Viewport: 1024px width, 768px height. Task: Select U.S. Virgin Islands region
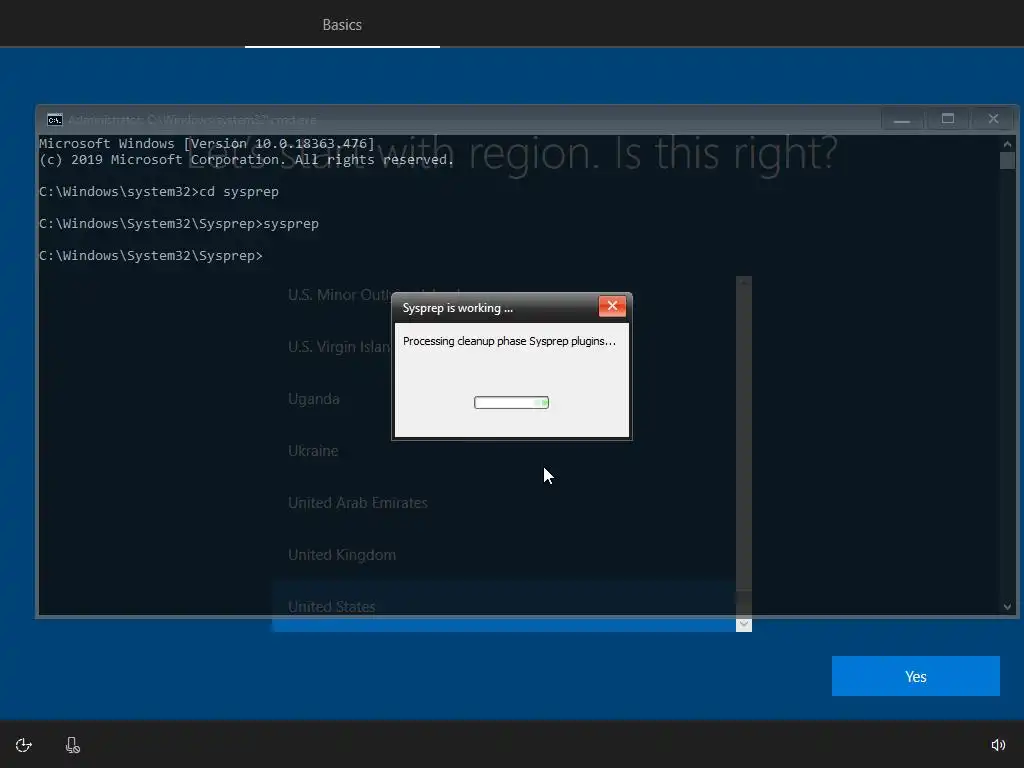coord(504,346)
